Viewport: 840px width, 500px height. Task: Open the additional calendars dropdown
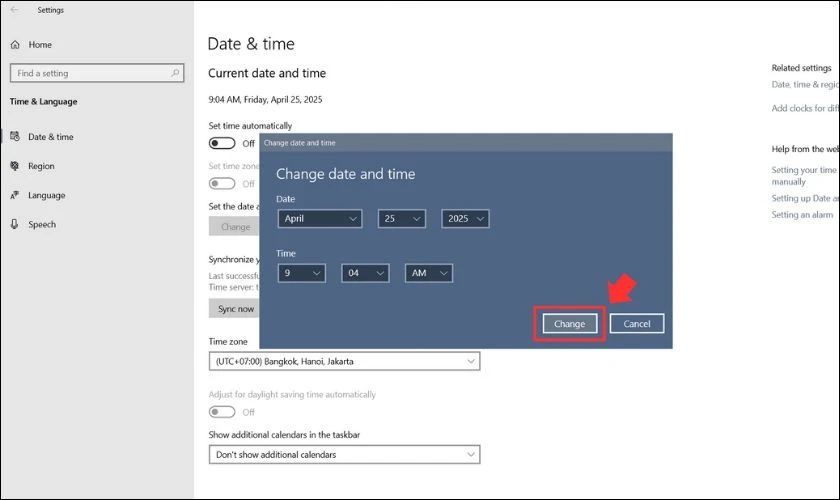tap(344, 454)
